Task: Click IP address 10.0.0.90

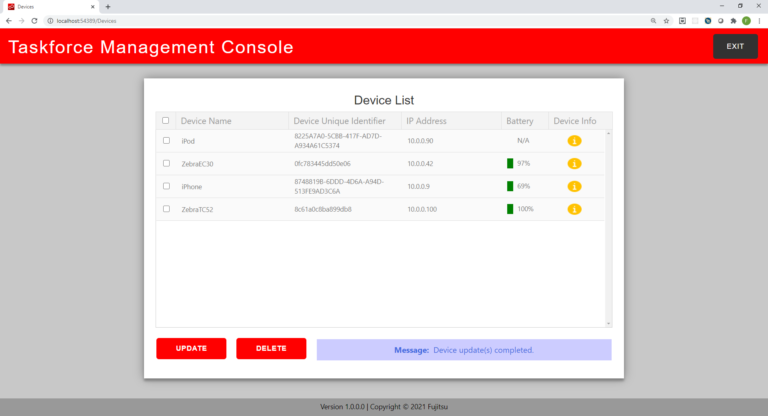Action: 420,141
